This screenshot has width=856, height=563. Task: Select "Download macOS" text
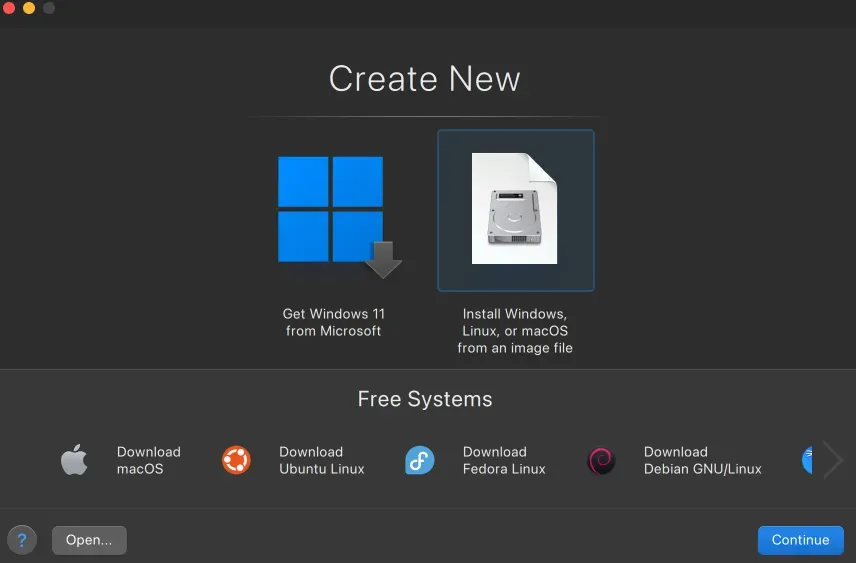point(148,460)
